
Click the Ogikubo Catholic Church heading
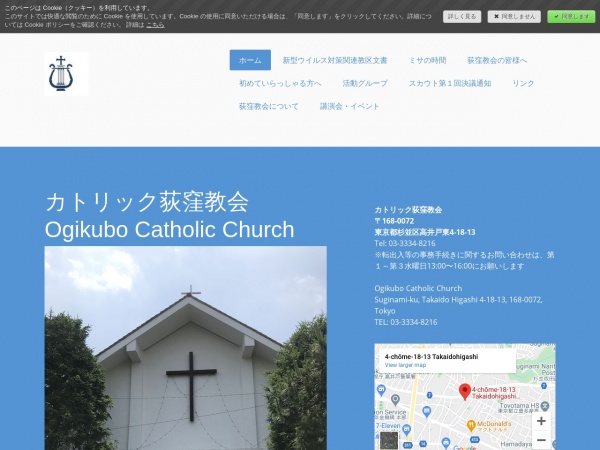pyautogui.click(x=170, y=230)
